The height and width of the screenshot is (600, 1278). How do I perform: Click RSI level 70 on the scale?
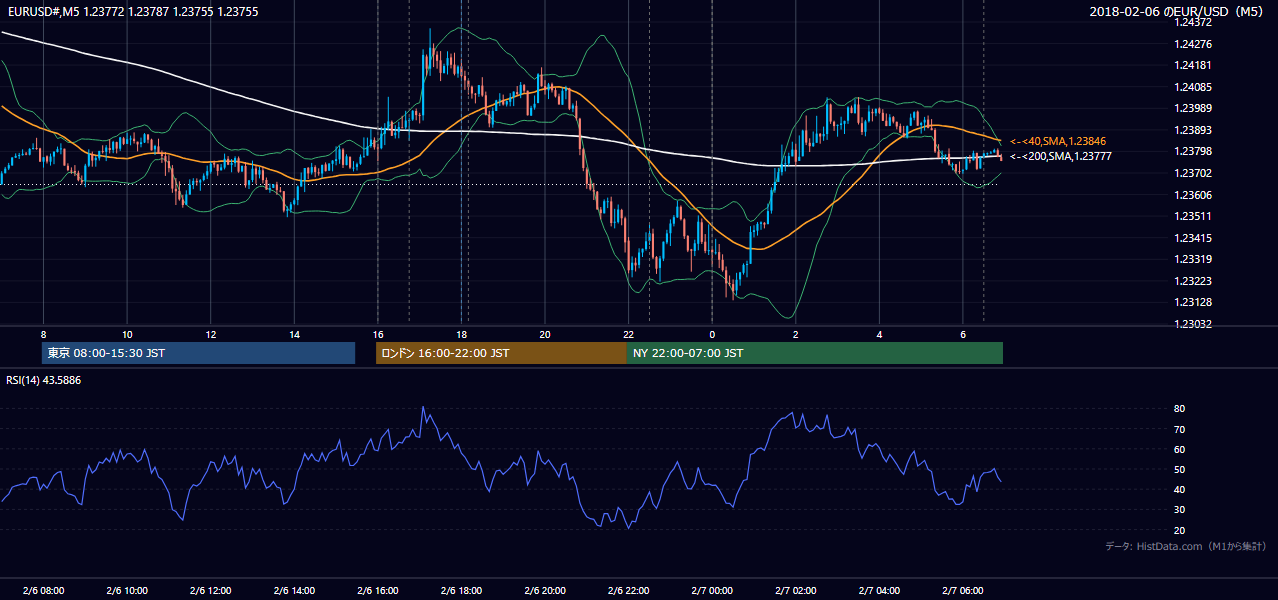click(1179, 429)
